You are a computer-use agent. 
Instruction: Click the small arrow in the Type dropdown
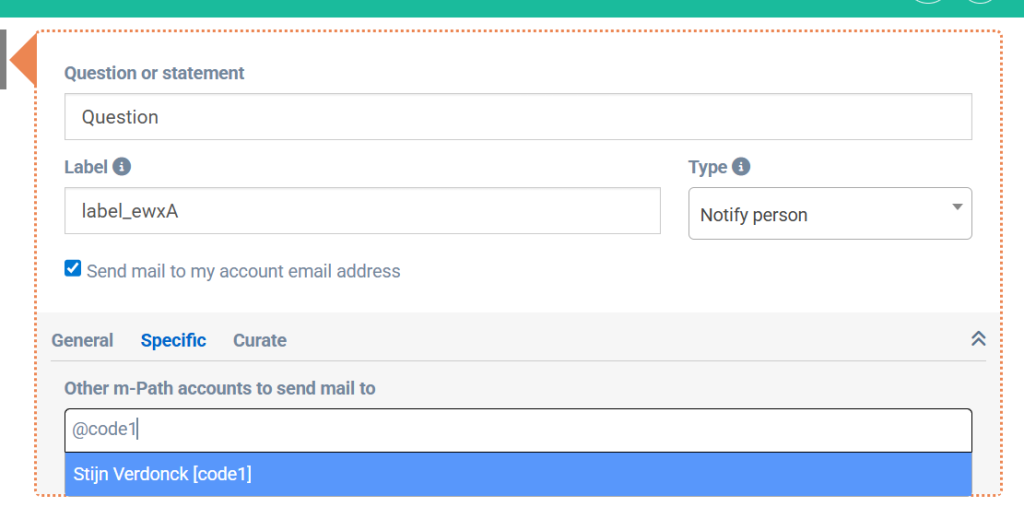point(957,207)
